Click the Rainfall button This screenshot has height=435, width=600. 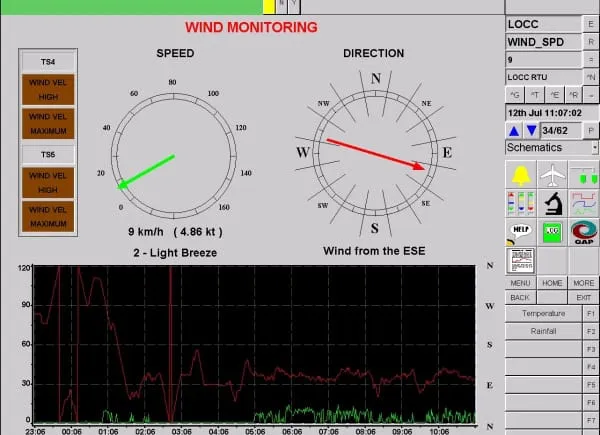click(x=543, y=330)
